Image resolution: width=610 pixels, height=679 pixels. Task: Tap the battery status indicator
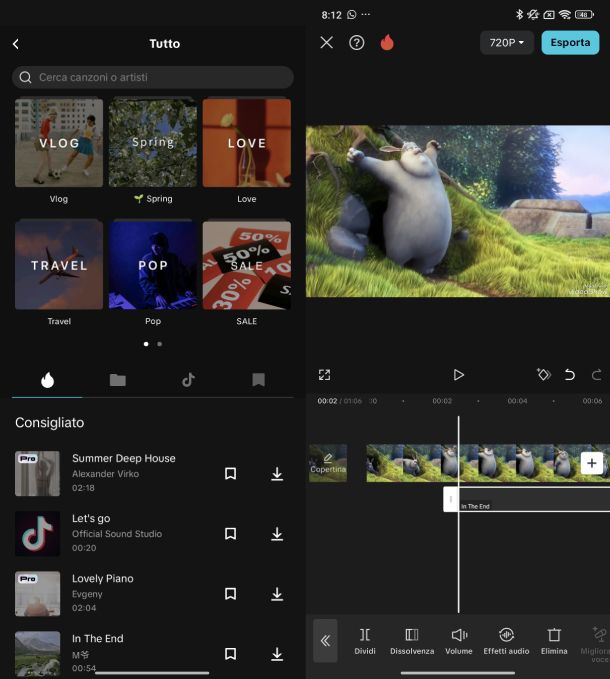[584, 15]
